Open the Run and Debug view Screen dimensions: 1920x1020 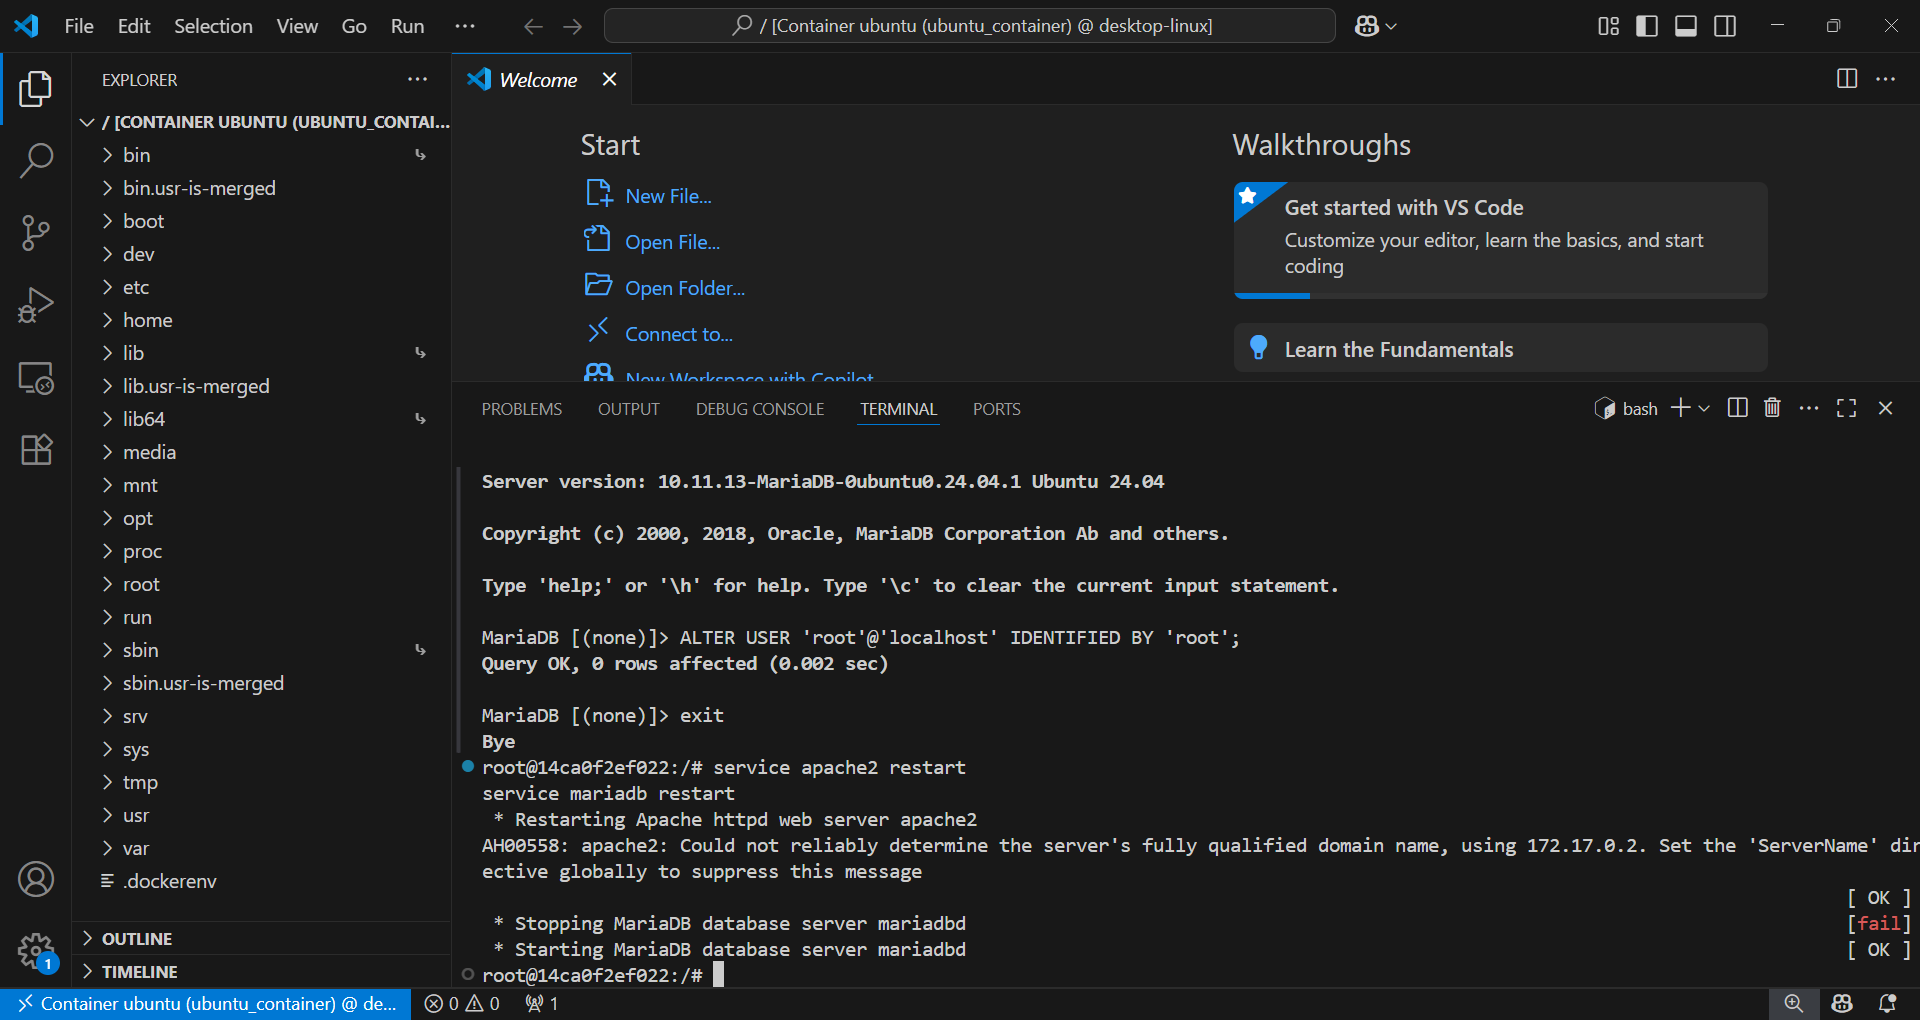click(x=36, y=305)
